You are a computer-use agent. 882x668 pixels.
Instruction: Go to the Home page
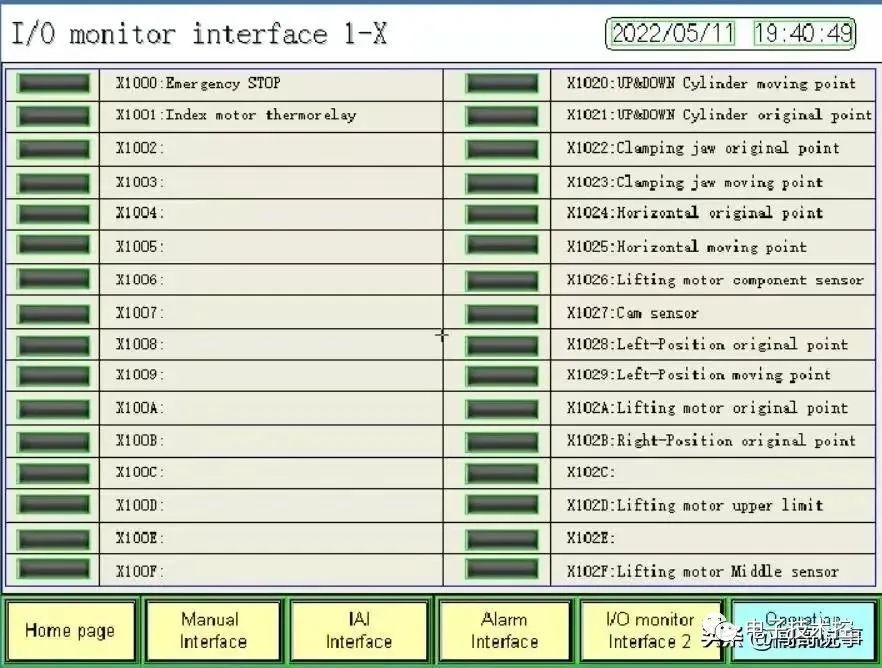pos(70,631)
